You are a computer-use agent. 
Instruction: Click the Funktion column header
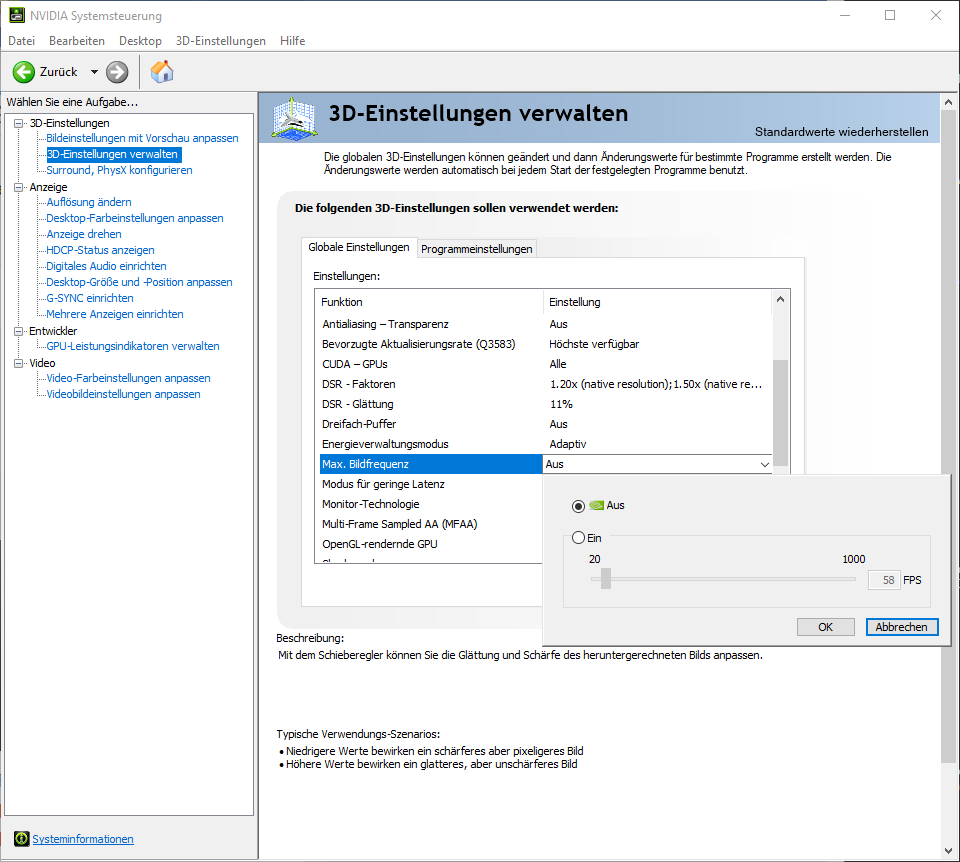click(x=431, y=302)
